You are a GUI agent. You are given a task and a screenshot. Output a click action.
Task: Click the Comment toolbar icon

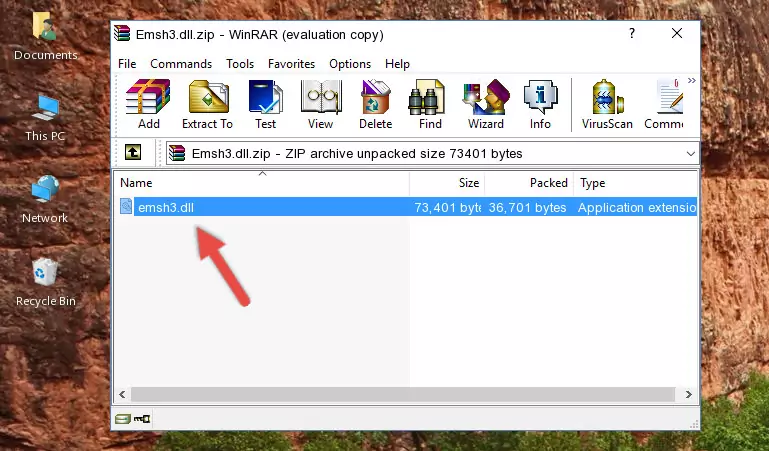[664, 104]
